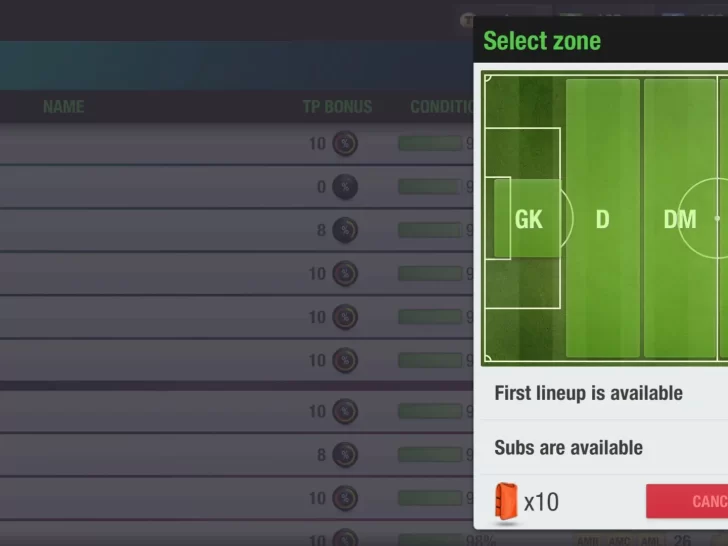This screenshot has width=728, height=546.
Task: Click the TP bonus badge in the fourth row
Action: [345, 273]
